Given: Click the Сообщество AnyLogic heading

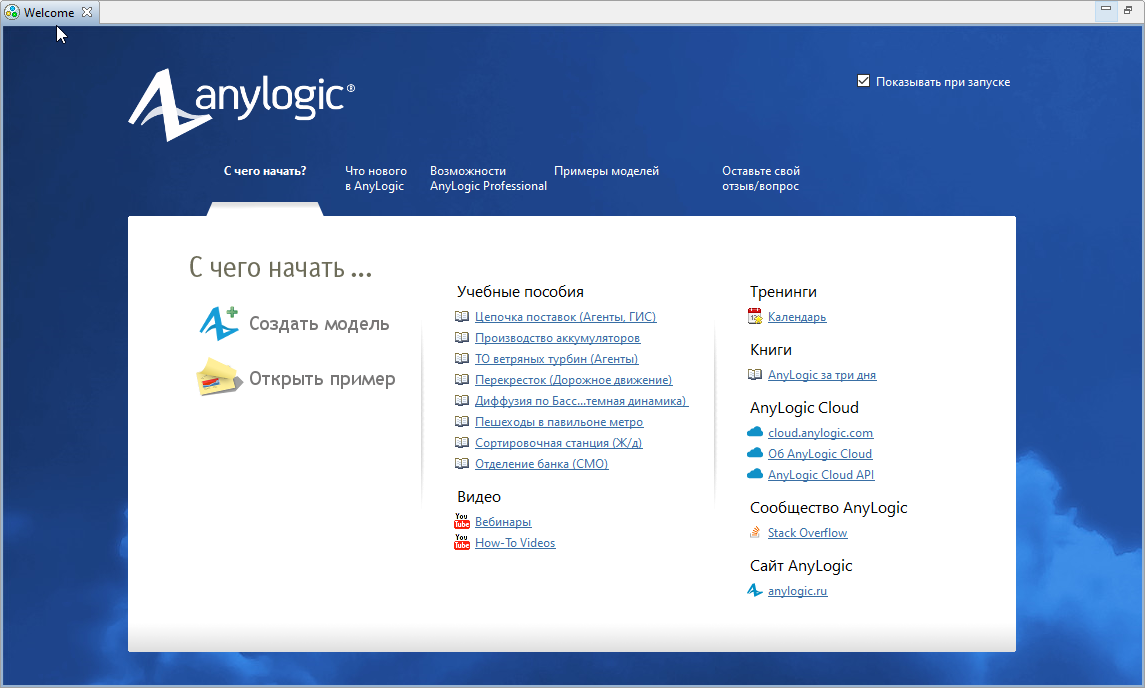Looking at the screenshot, I should click(828, 508).
